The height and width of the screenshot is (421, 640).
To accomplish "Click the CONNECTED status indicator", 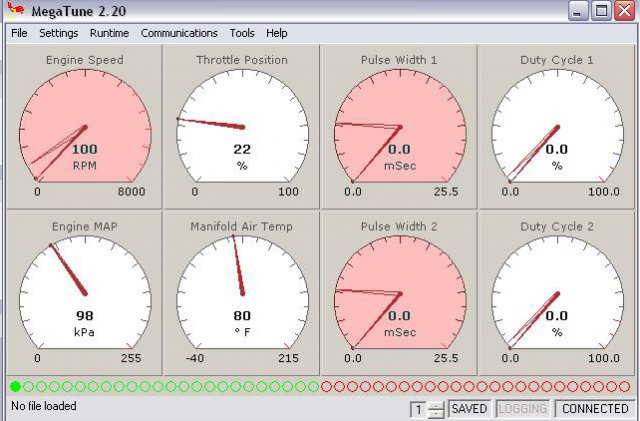I will (x=595, y=409).
